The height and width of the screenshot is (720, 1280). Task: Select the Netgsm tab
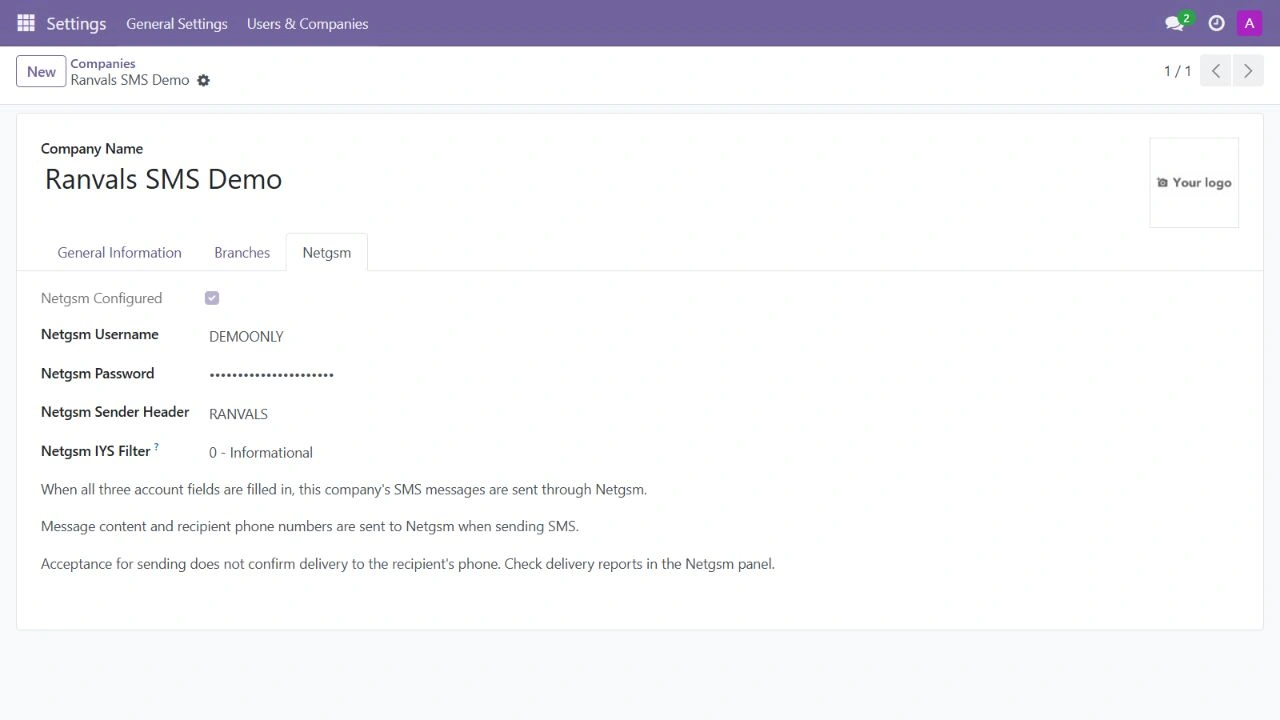tap(327, 252)
